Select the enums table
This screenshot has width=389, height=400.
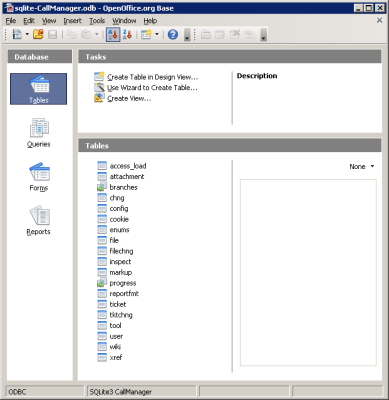119,230
